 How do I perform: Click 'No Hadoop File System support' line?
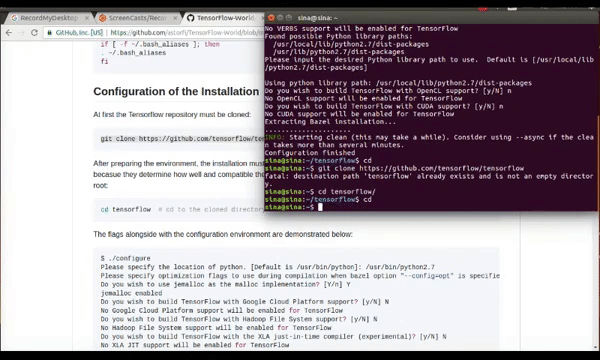click(x=216, y=328)
